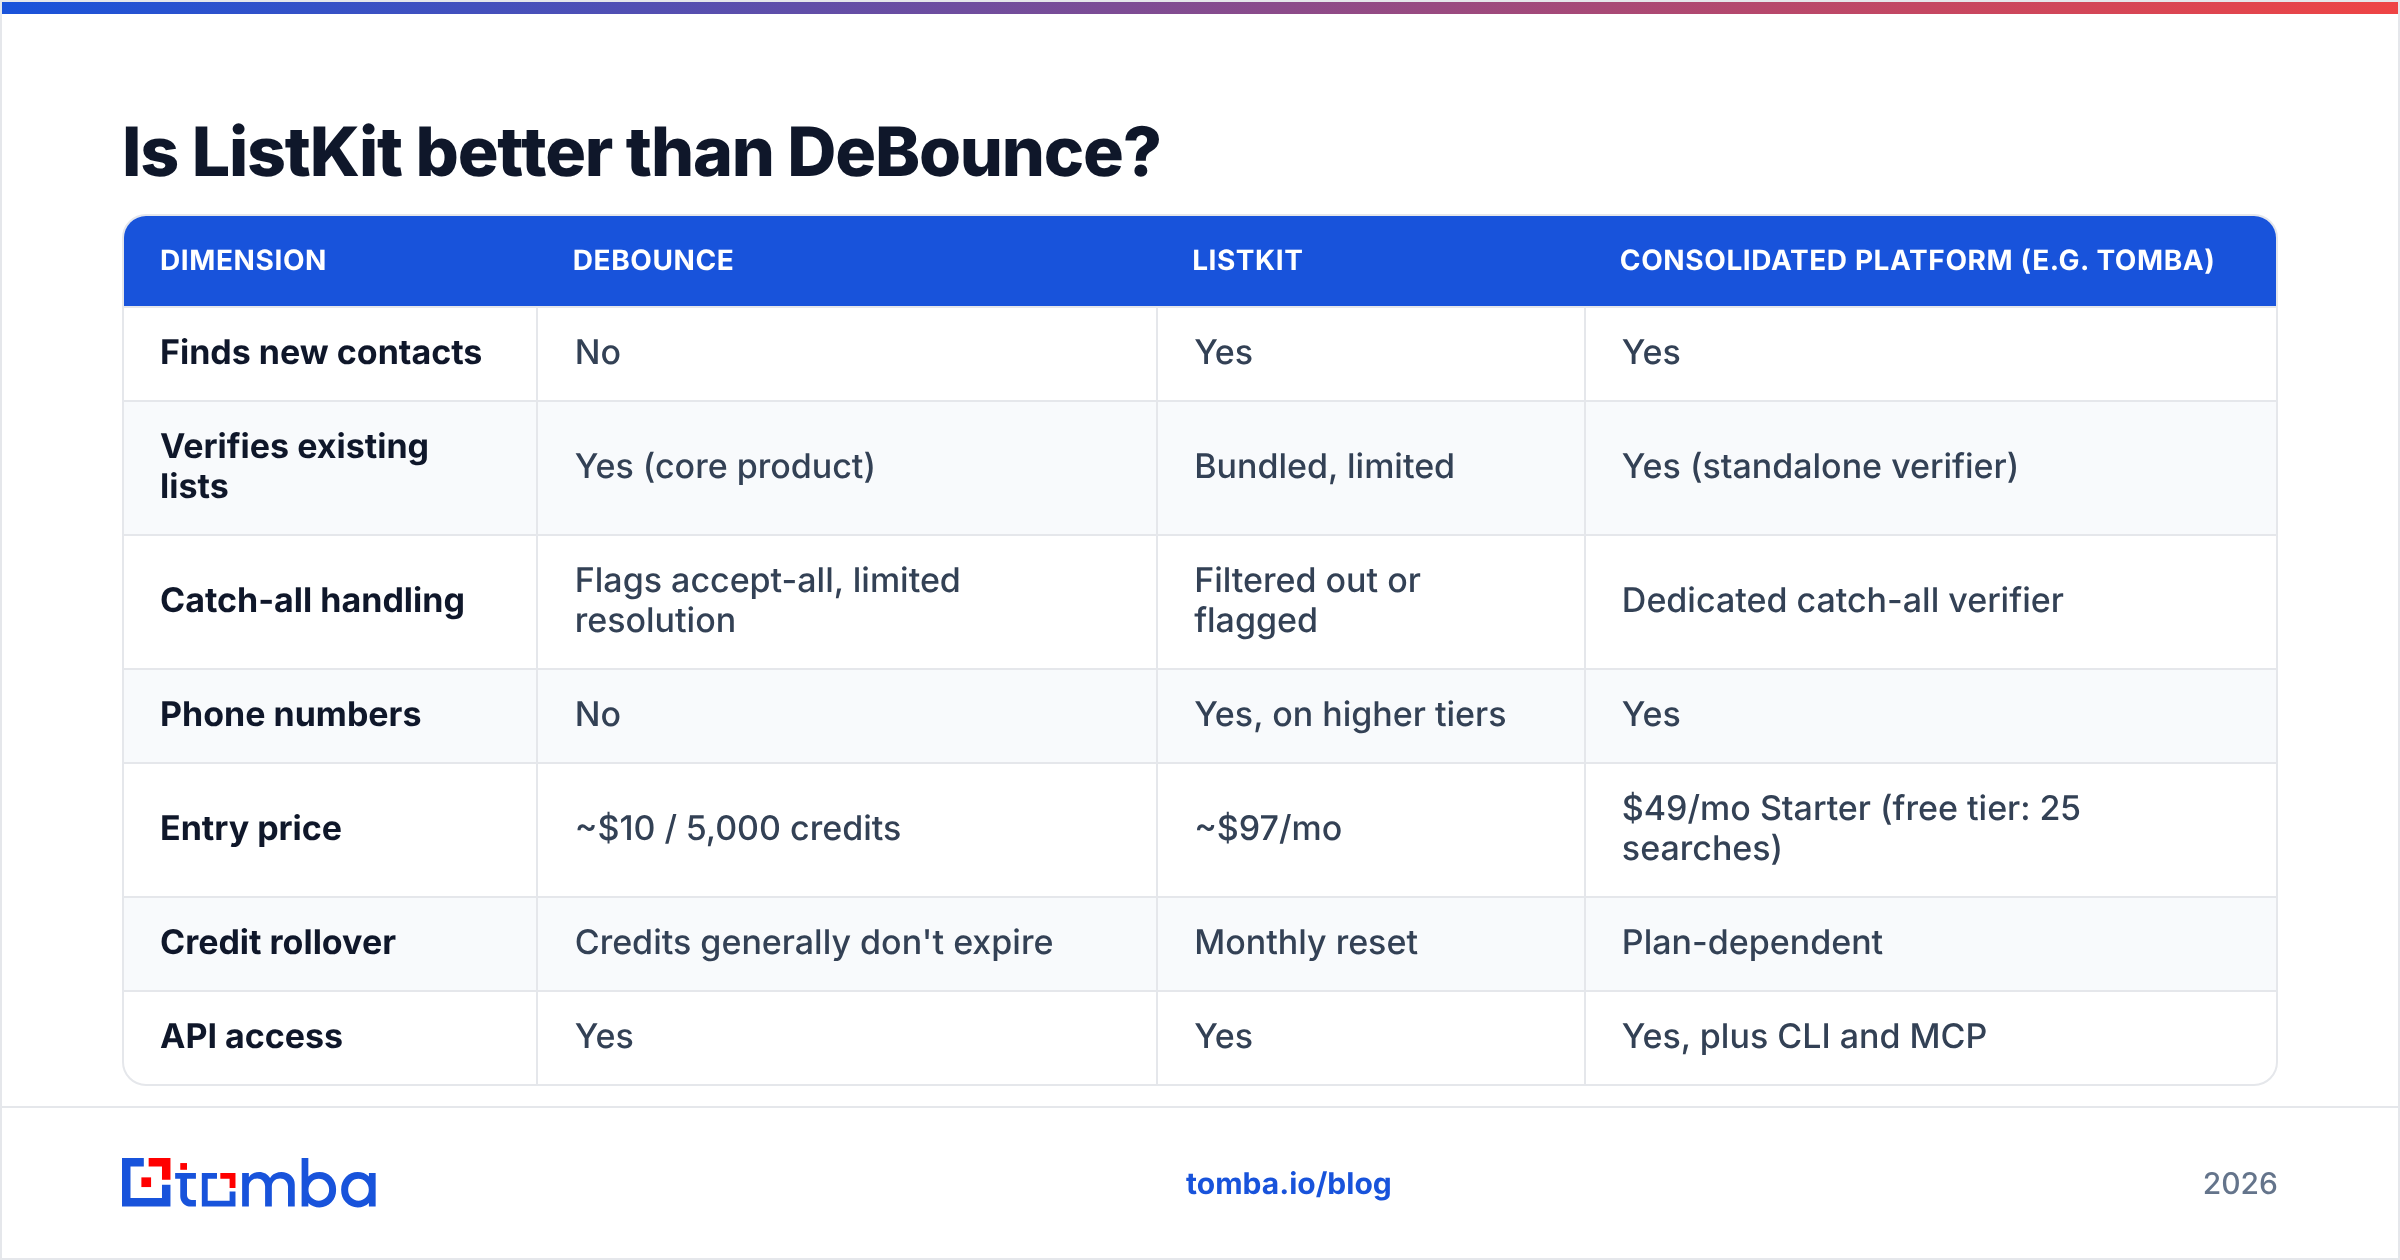
Task: Click the tomba logo
Action: pos(249,1183)
